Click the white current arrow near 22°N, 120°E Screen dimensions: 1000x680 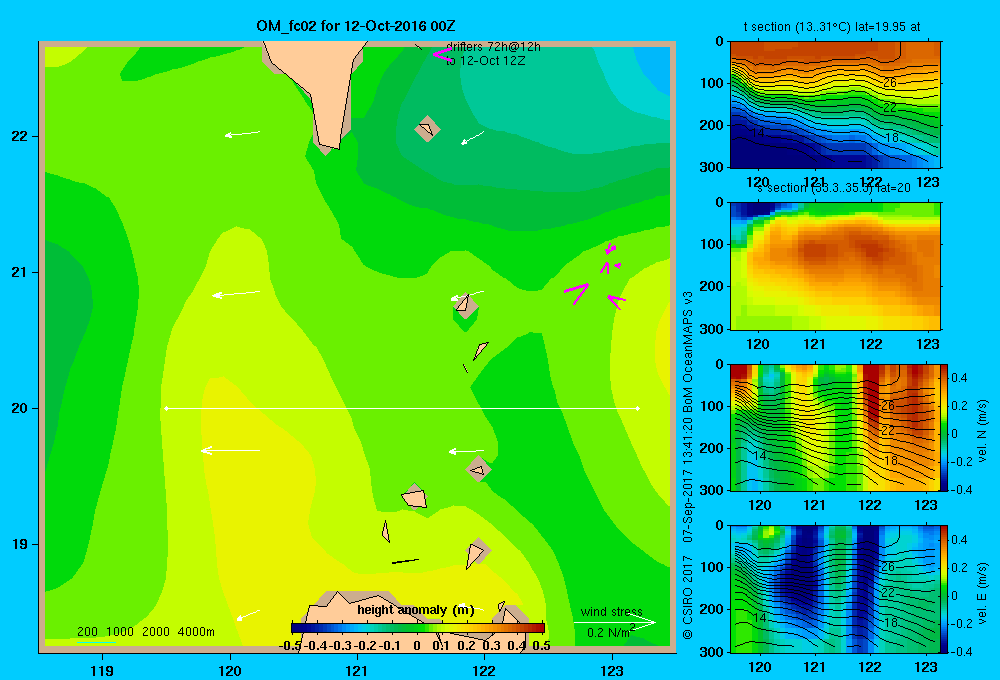[242, 134]
